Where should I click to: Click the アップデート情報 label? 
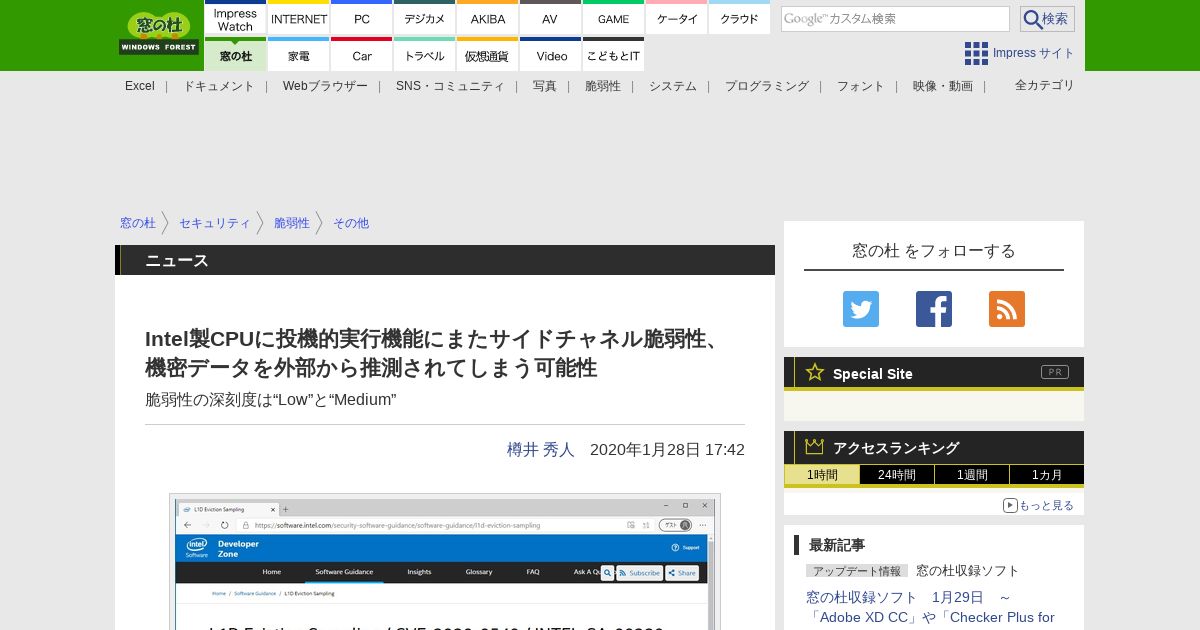tap(857, 571)
